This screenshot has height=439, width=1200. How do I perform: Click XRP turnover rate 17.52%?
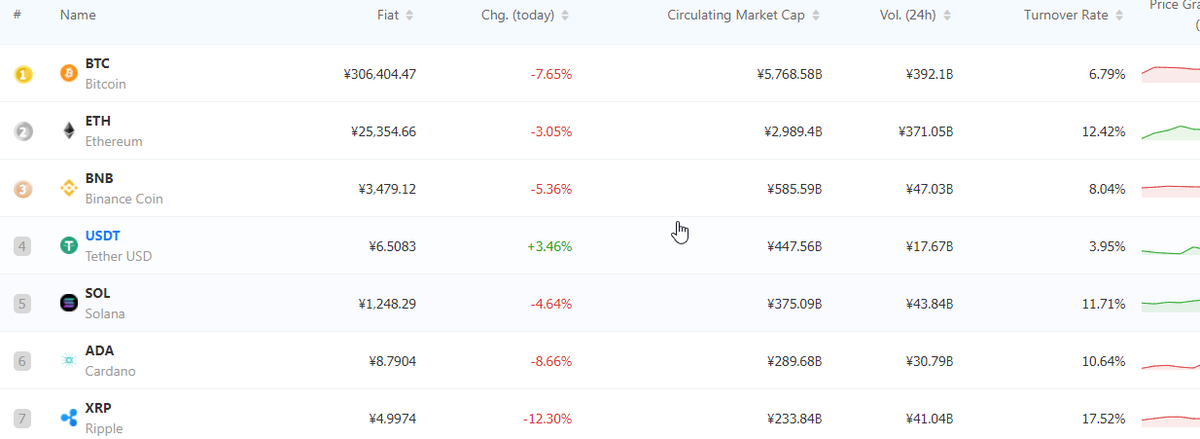(x=1103, y=419)
